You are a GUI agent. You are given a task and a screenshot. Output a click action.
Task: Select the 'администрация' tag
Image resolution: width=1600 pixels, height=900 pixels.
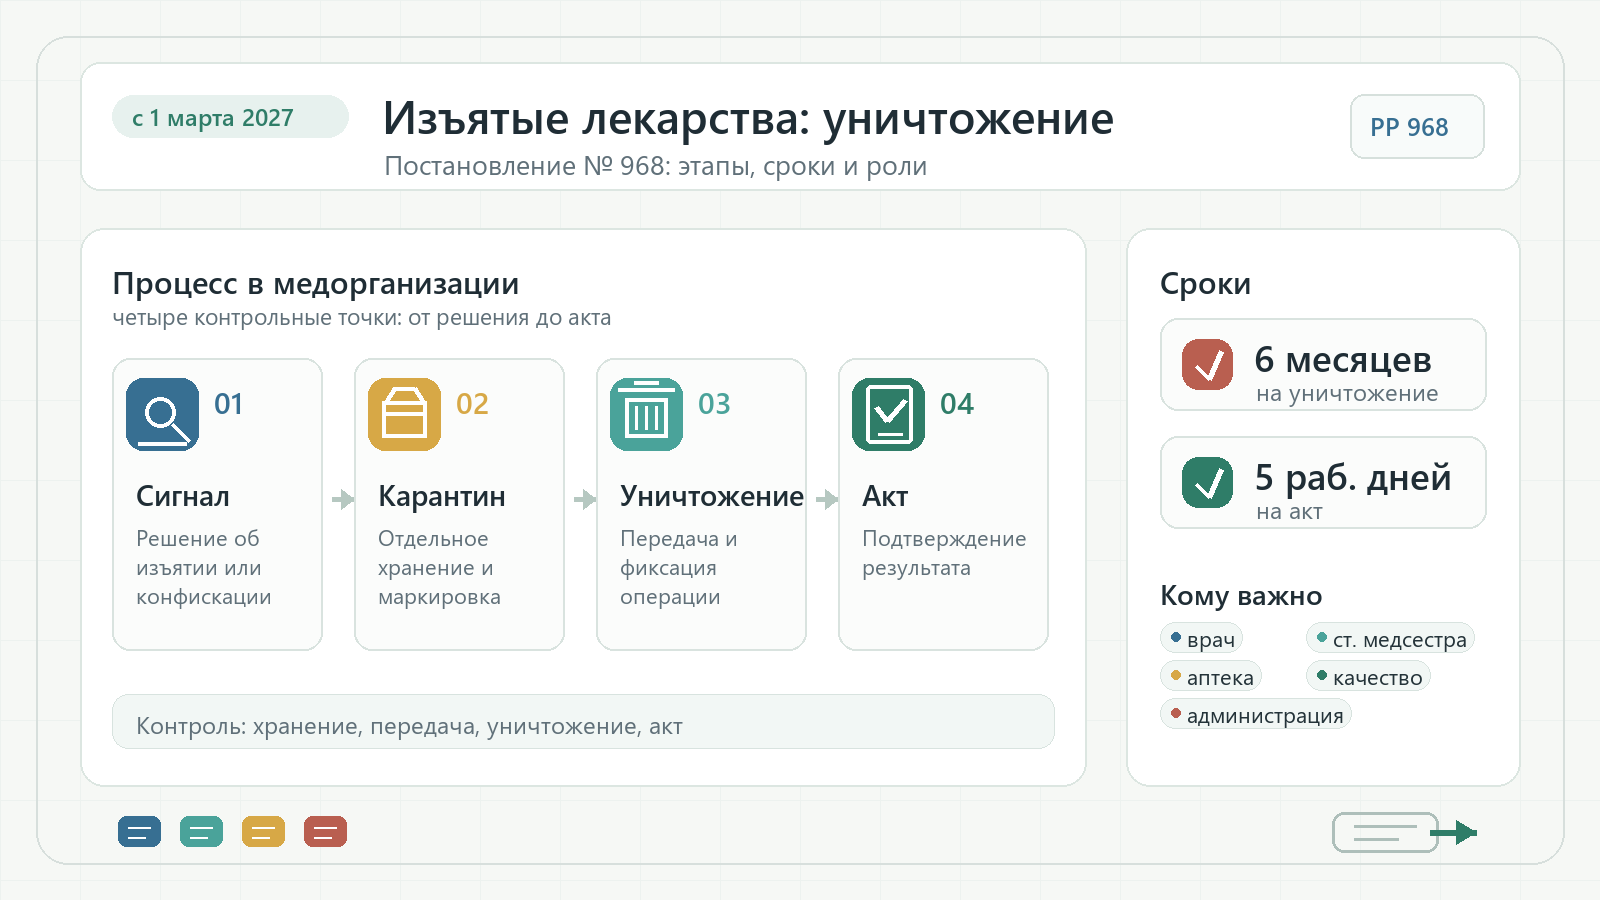click(1256, 715)
